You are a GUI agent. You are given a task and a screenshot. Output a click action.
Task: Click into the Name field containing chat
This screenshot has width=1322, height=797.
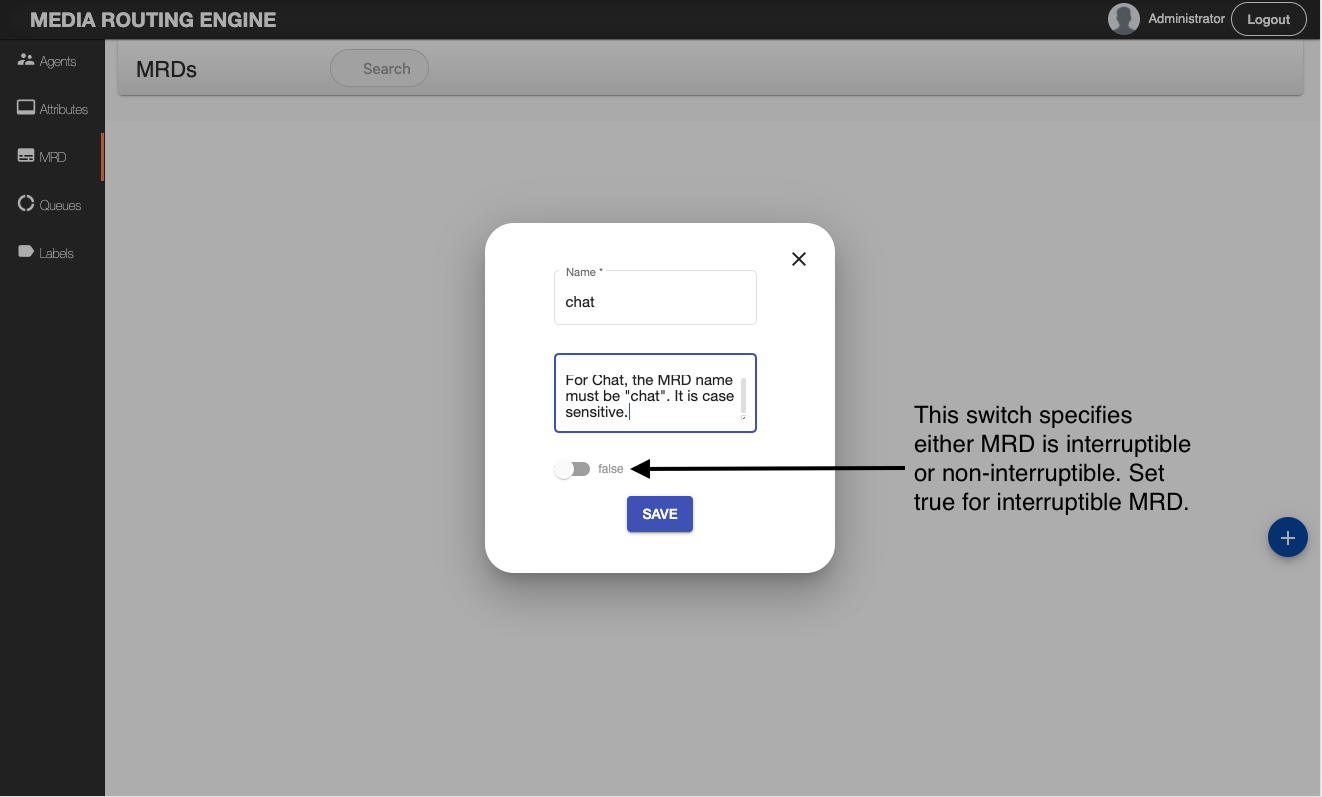click(655, 302)
